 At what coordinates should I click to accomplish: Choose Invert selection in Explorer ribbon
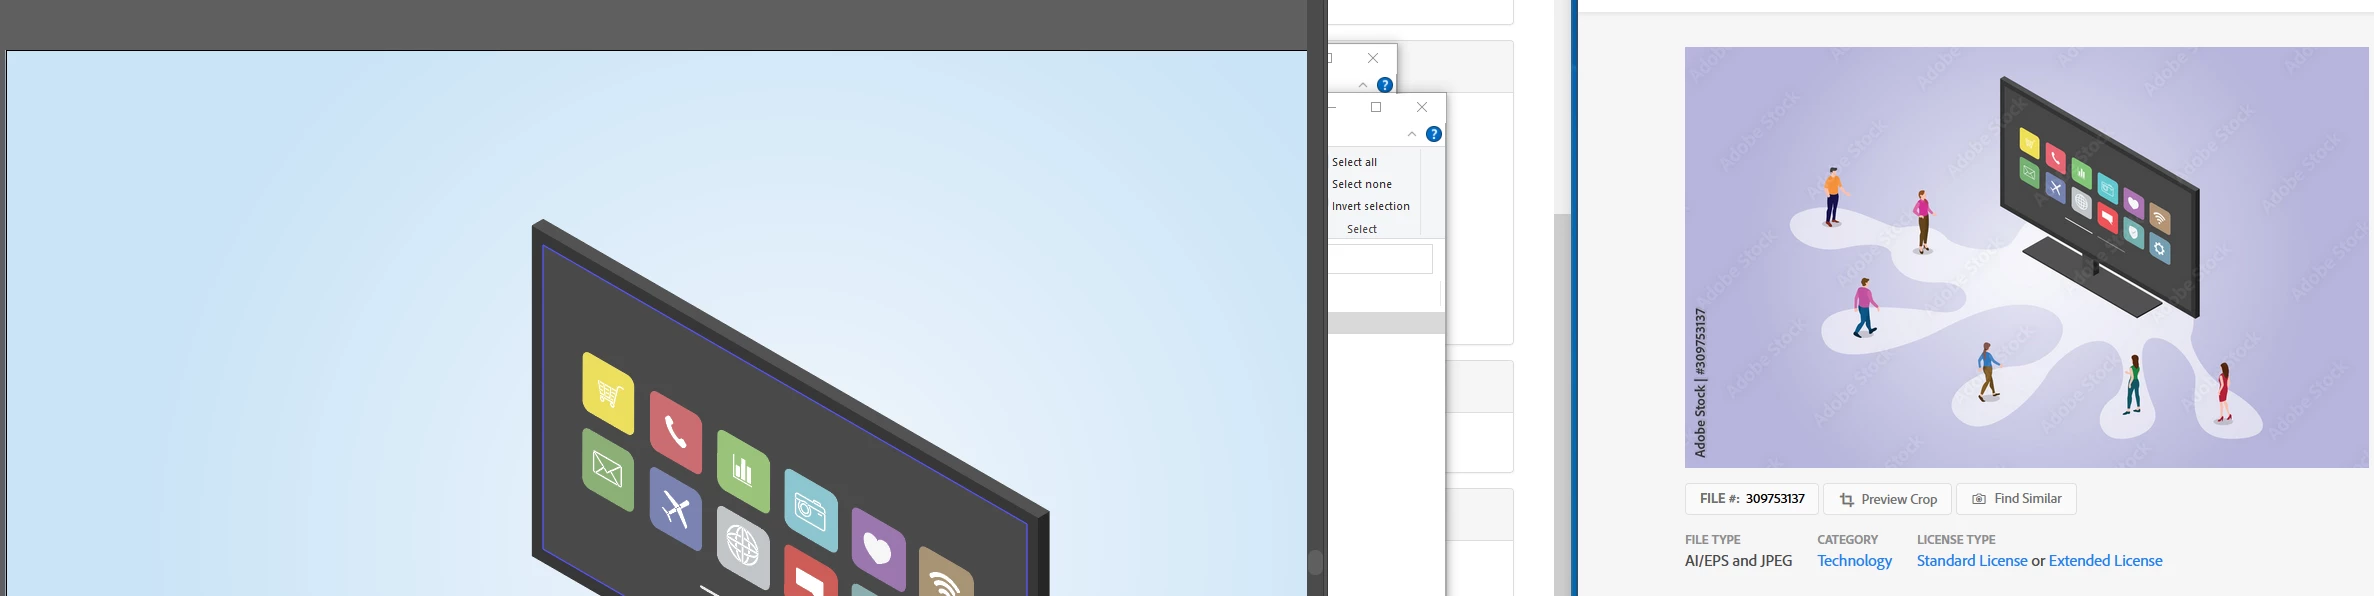click(1370, 206)
